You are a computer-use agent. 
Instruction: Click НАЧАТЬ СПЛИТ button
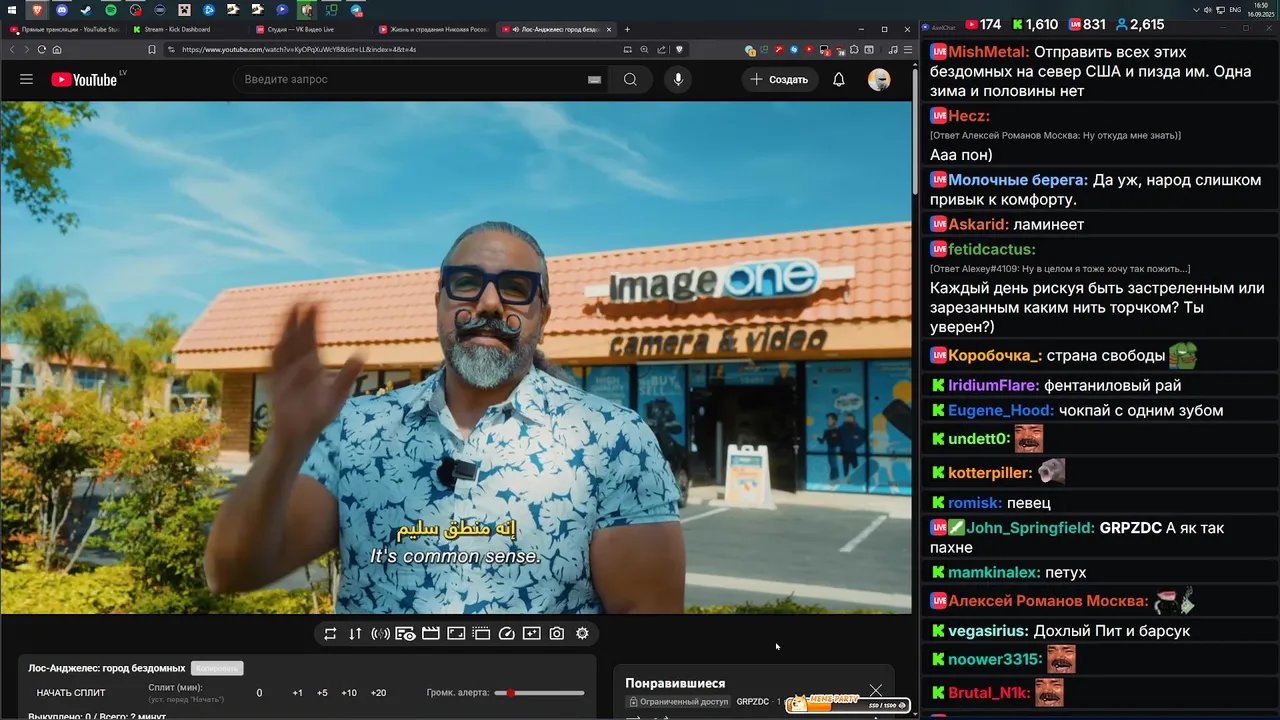click(71, 693)
